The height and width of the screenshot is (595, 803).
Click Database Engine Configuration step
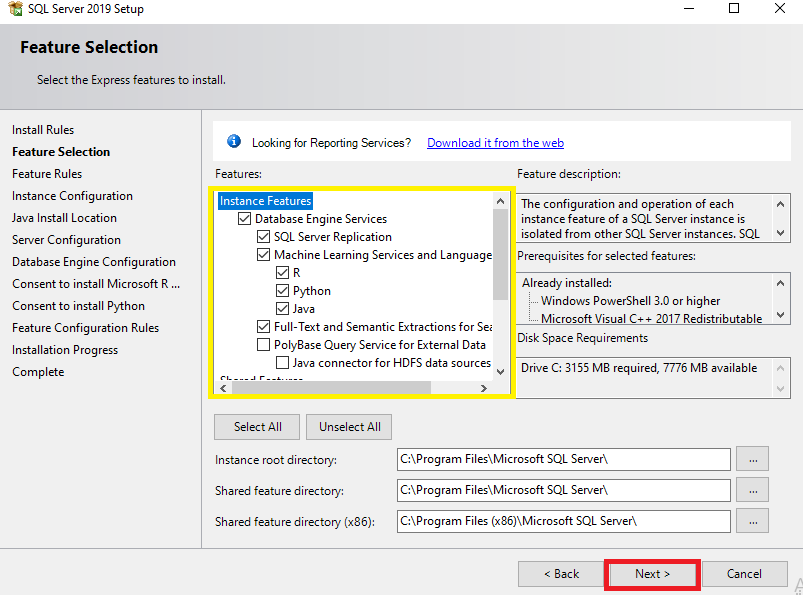click(x=94, y=262)
